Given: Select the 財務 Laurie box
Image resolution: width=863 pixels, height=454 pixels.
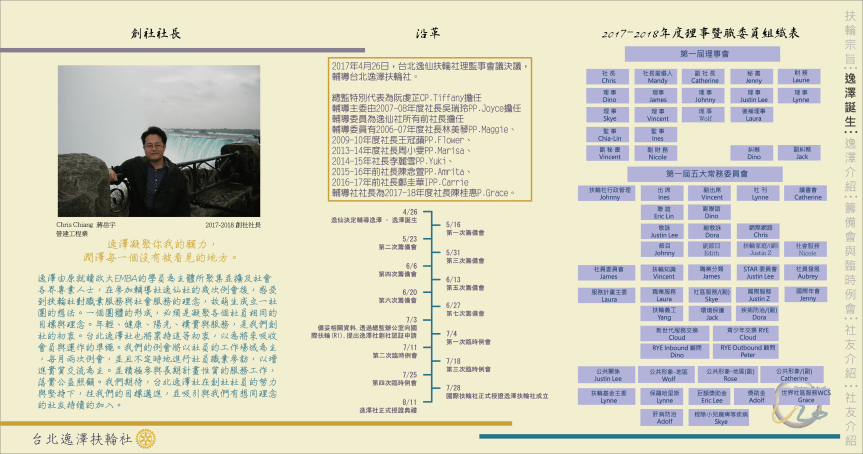Looking at the screenshot, I should pyautogui.click(x=801, y=76).
